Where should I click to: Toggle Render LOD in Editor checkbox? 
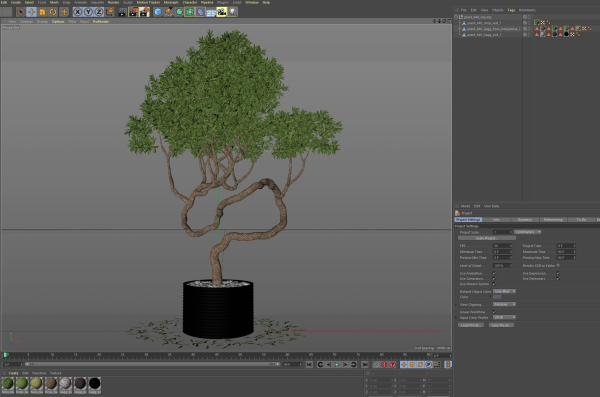coord(558,265)
